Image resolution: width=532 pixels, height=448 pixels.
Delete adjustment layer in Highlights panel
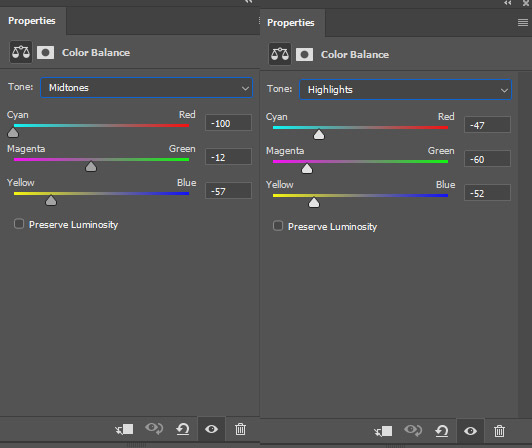[x=499, y=431]
